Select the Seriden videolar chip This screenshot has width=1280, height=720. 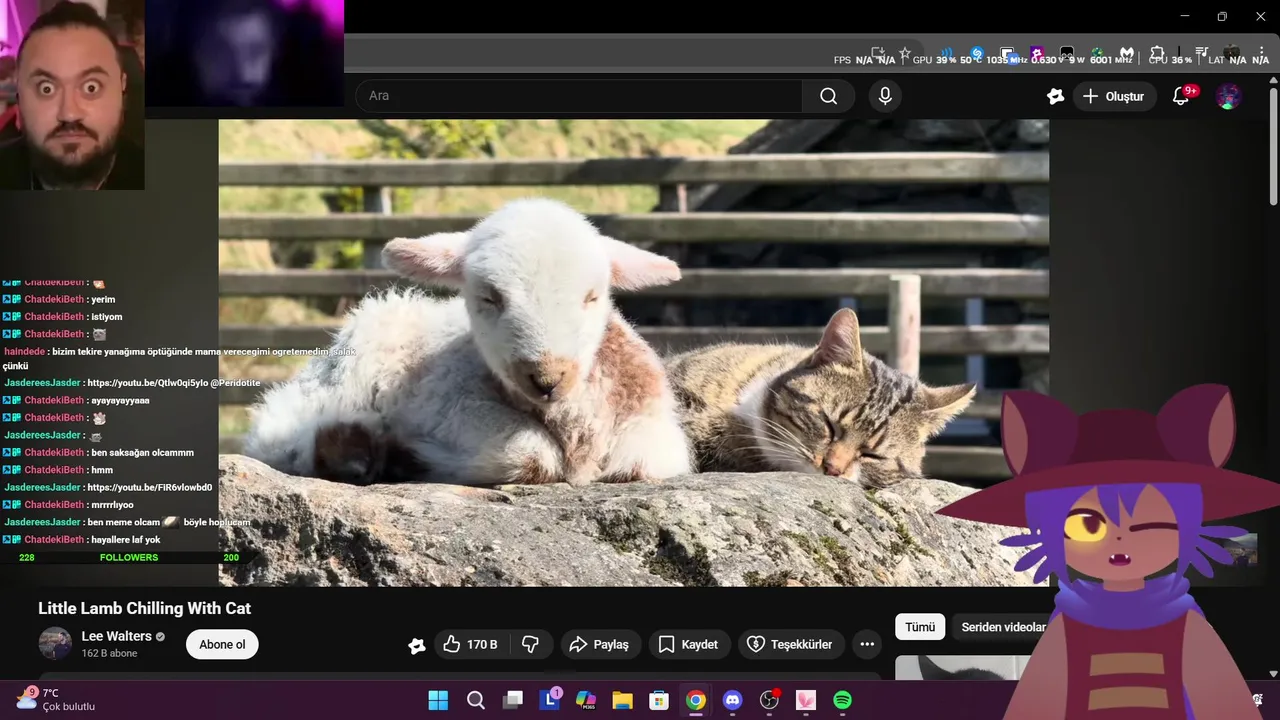pos(1003,627)
